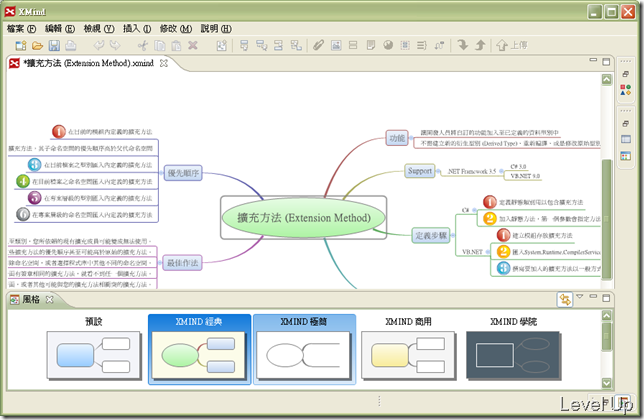
Task: Apply the 預設 style thumbnail
Action: point(94,349)
